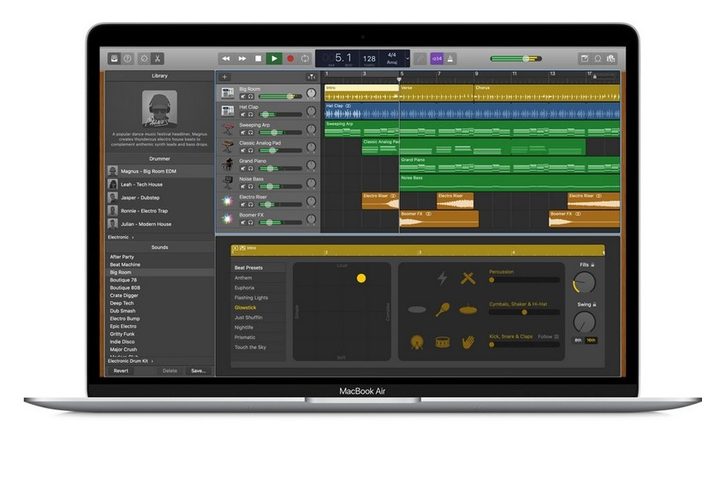Toggle the Tuner button

[420, 59]
